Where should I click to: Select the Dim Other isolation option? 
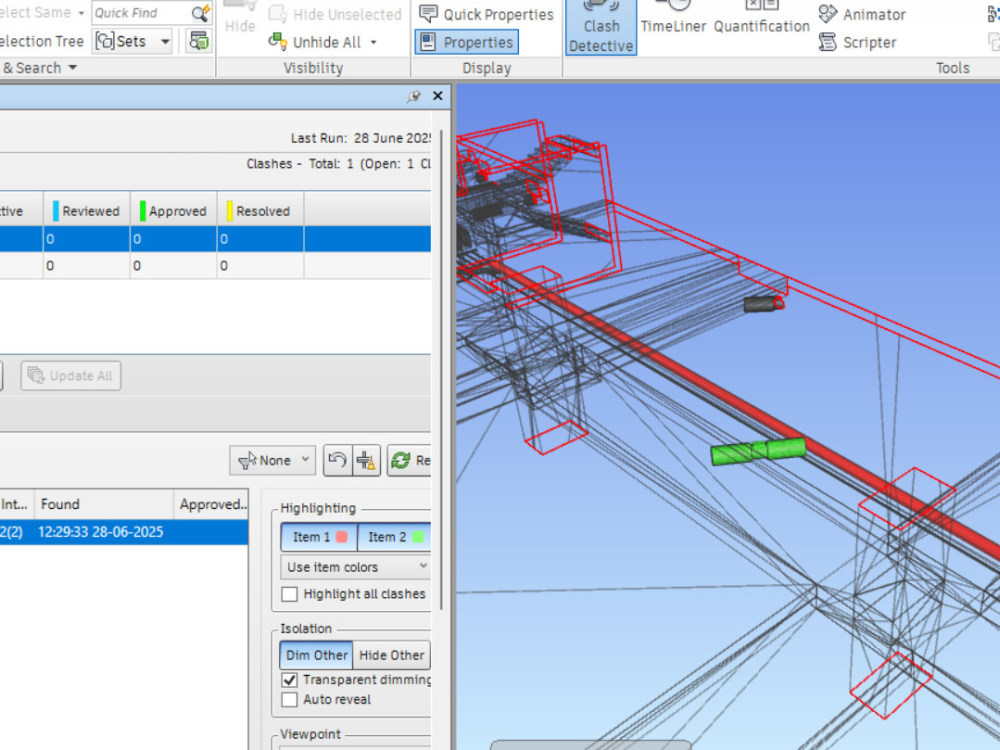[316, 655]
